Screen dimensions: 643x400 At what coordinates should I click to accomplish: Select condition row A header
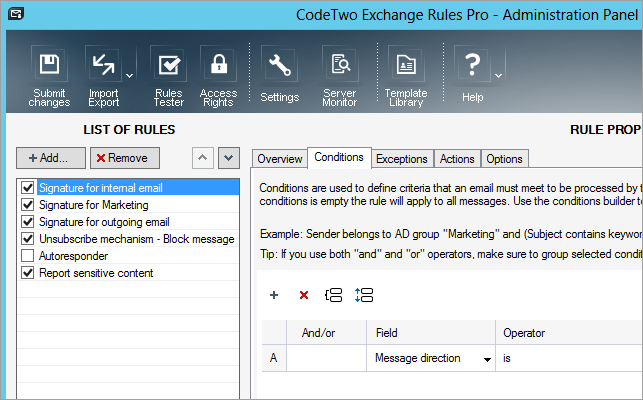tap(274, 358)
